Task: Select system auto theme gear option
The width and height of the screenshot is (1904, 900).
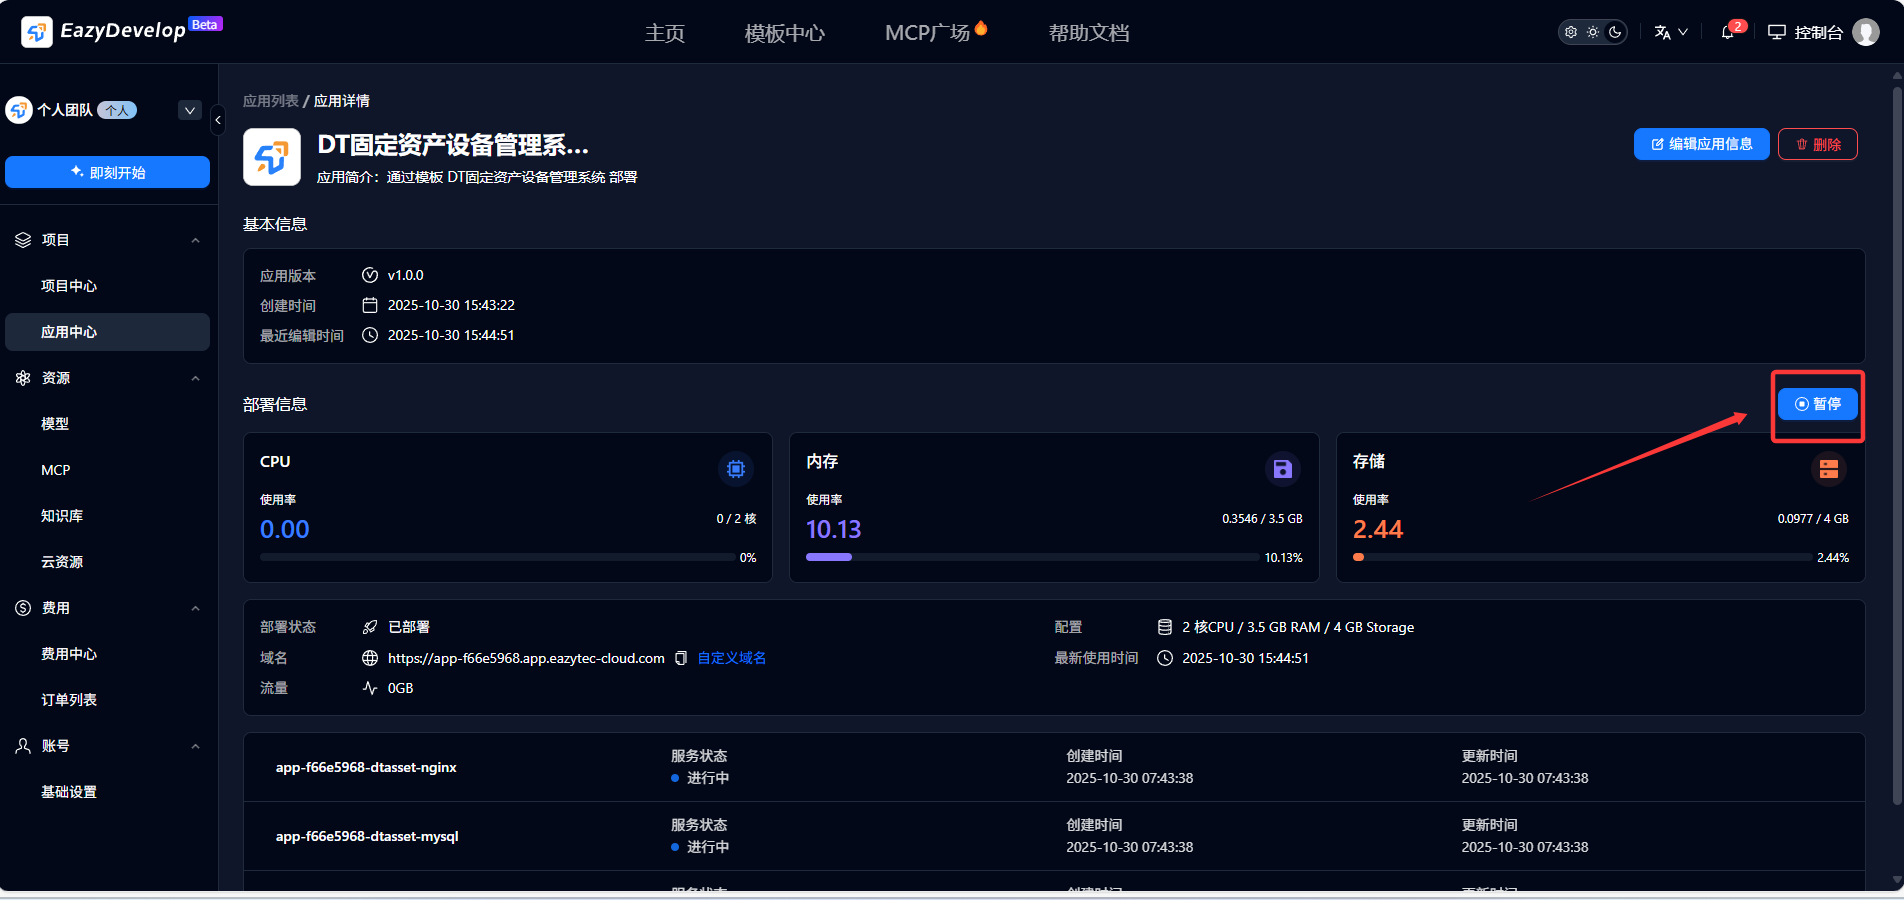Action: 1571,32
